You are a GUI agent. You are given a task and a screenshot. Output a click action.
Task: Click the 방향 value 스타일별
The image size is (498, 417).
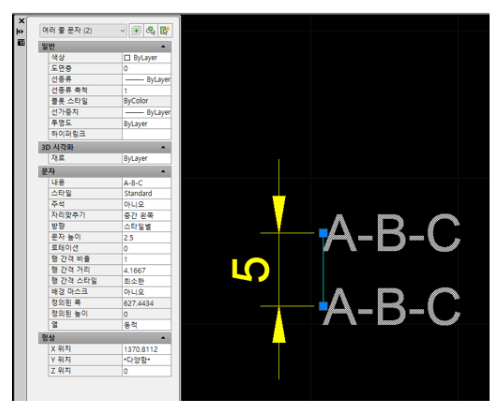pyautogui.click(x=147, y=226)
